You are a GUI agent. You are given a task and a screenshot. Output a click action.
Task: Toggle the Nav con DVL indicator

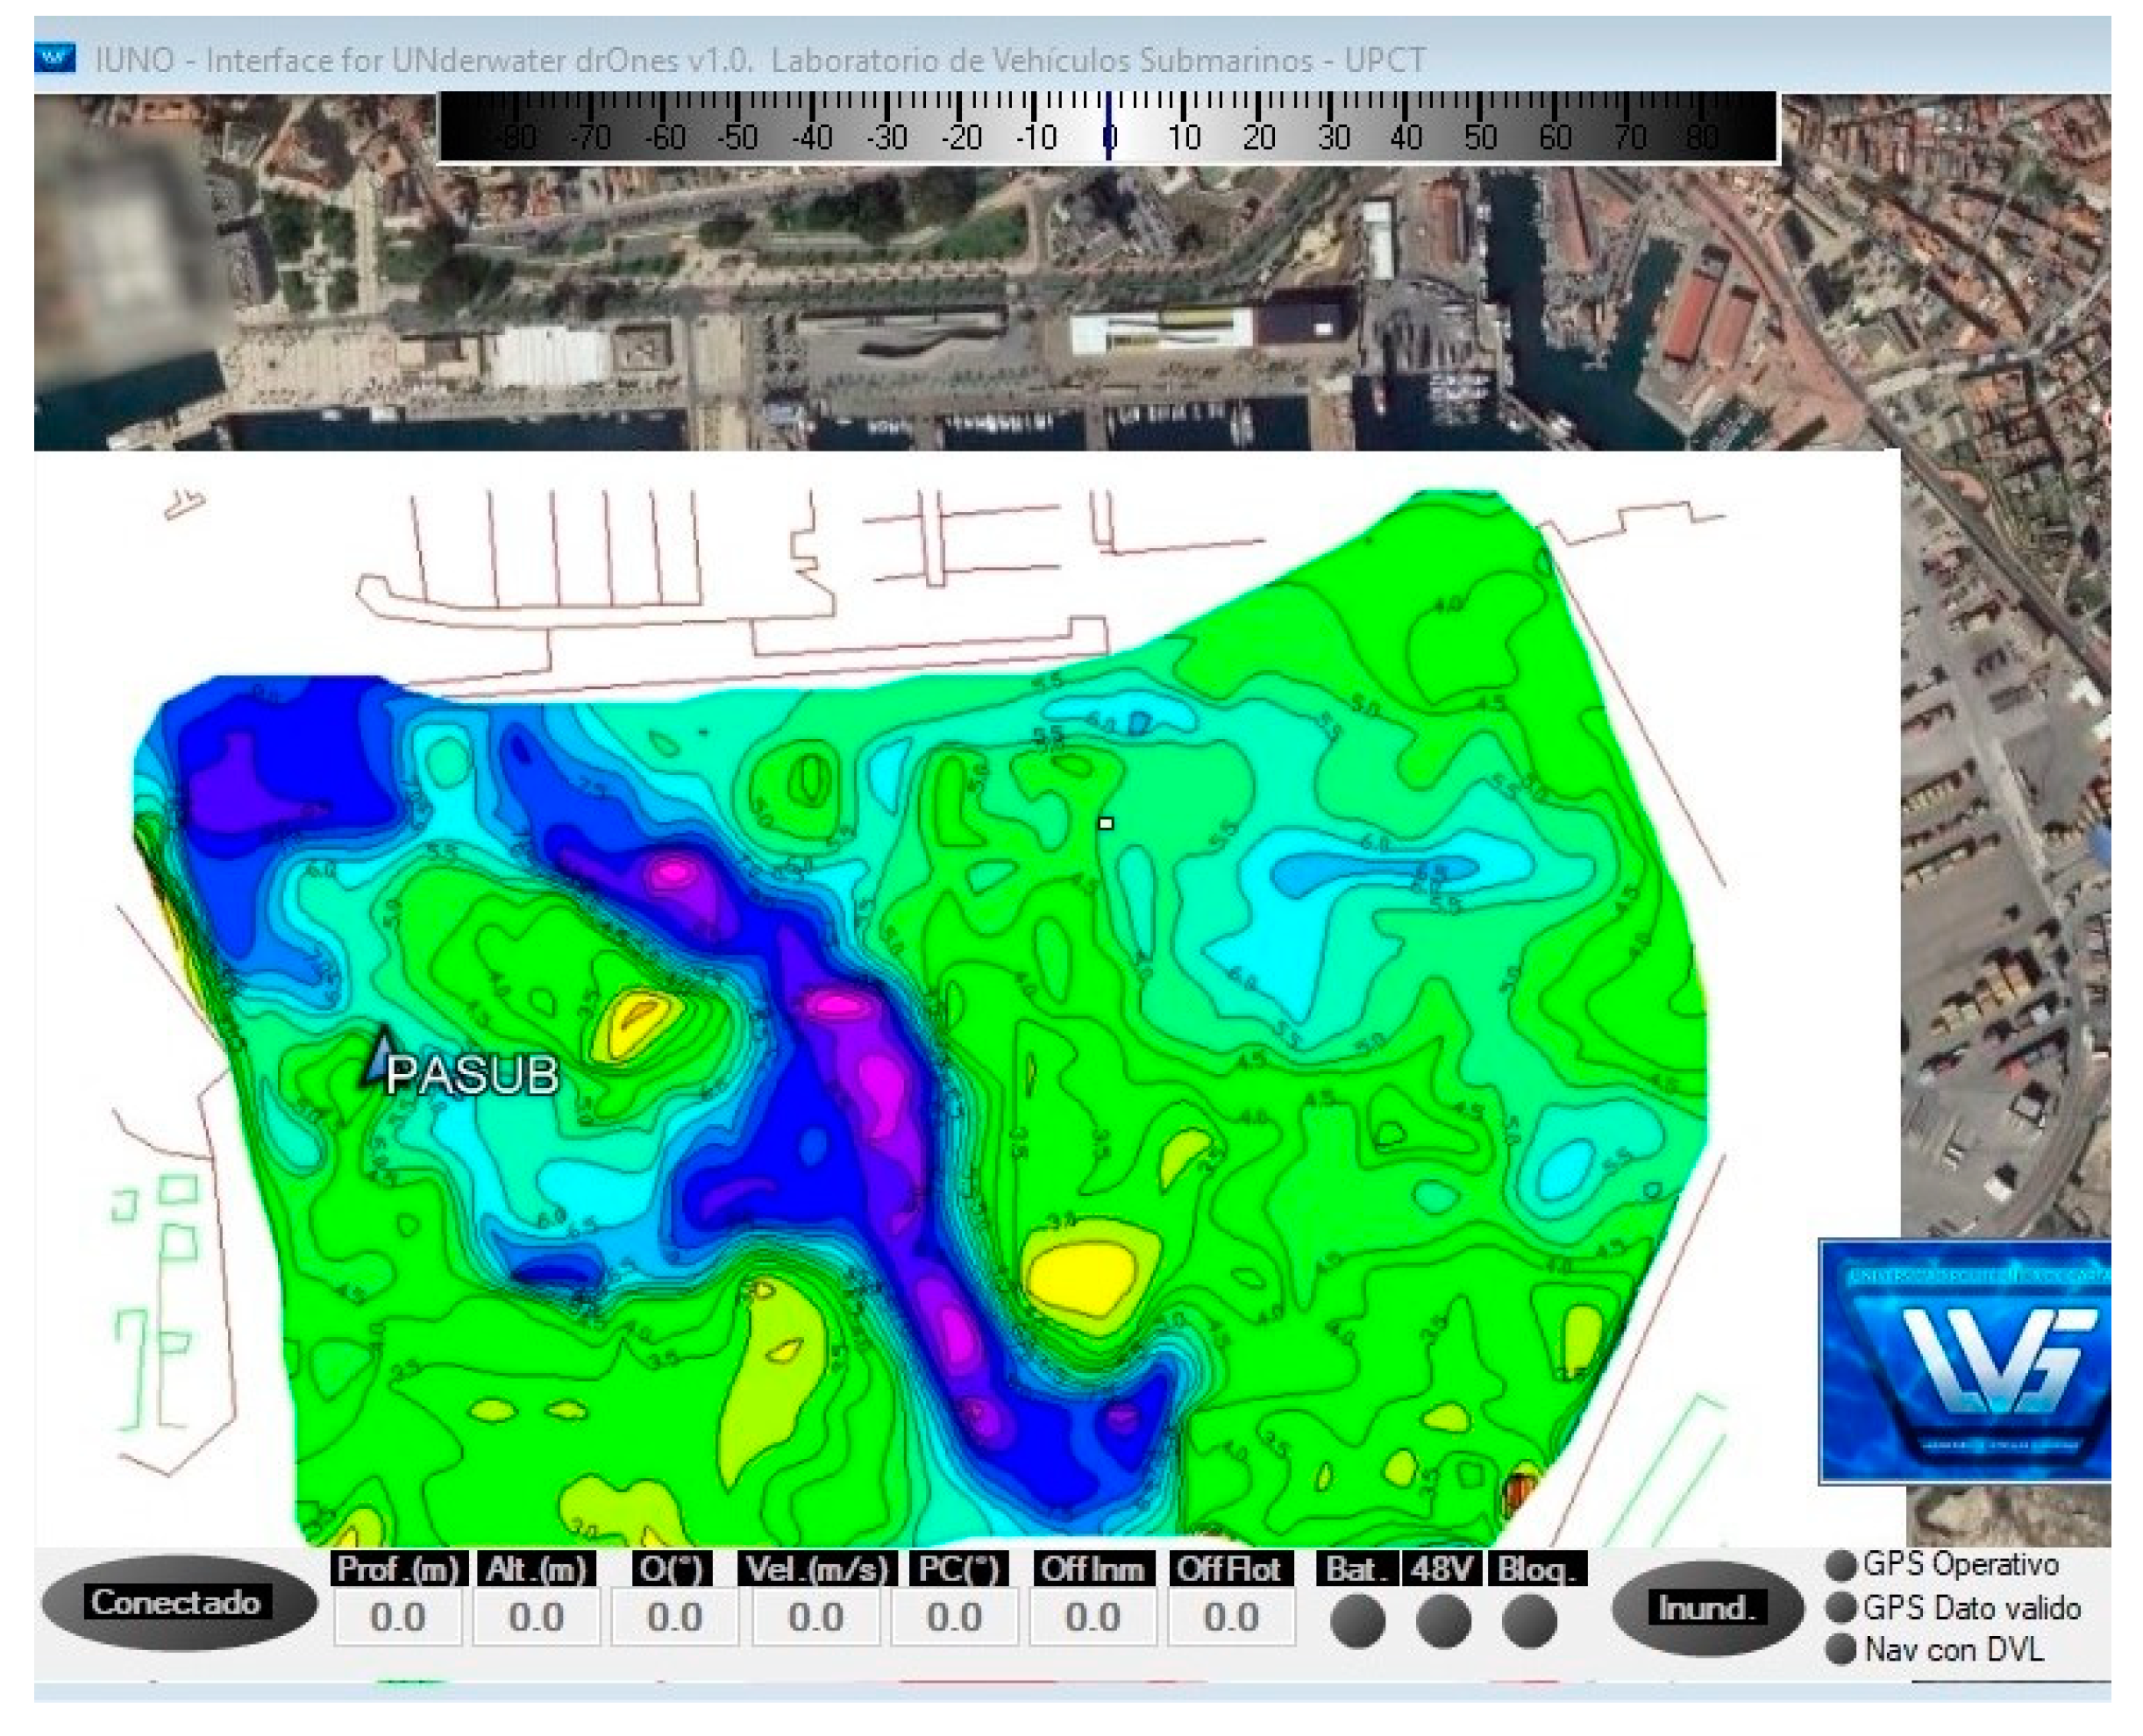click(x=1840, y=1650)
